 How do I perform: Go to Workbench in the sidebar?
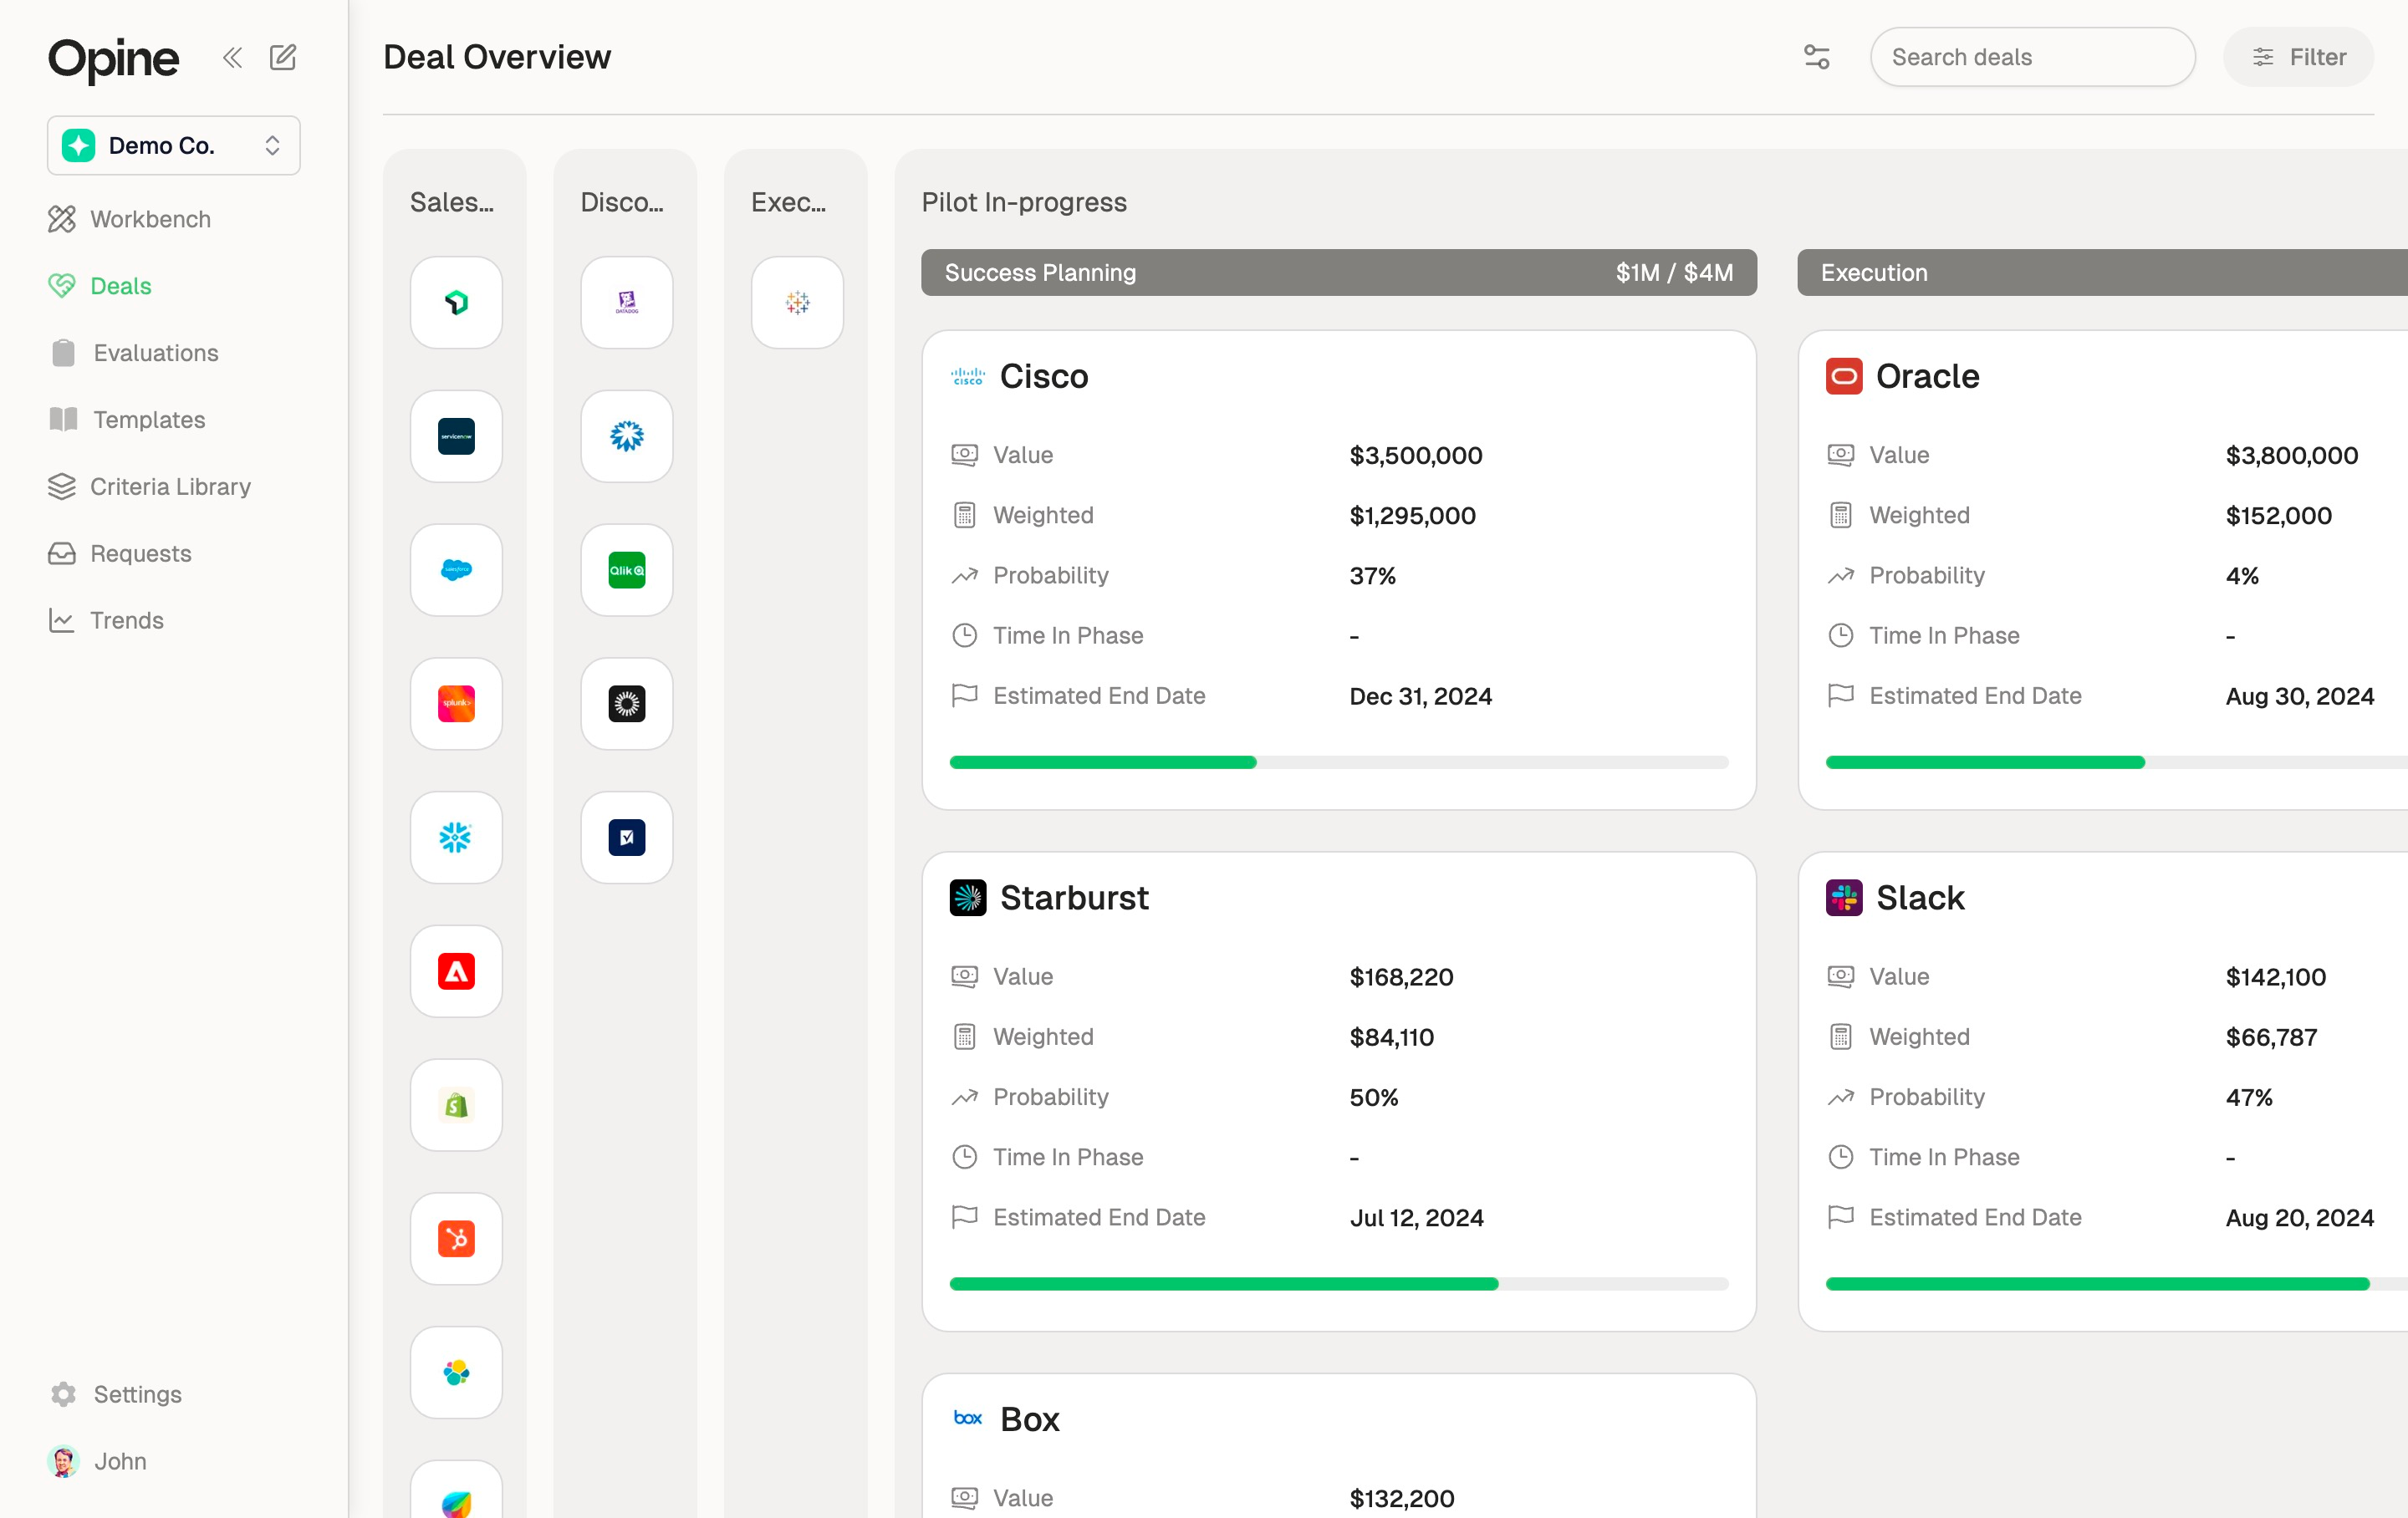pyautogui.click(x=129, y=219)
